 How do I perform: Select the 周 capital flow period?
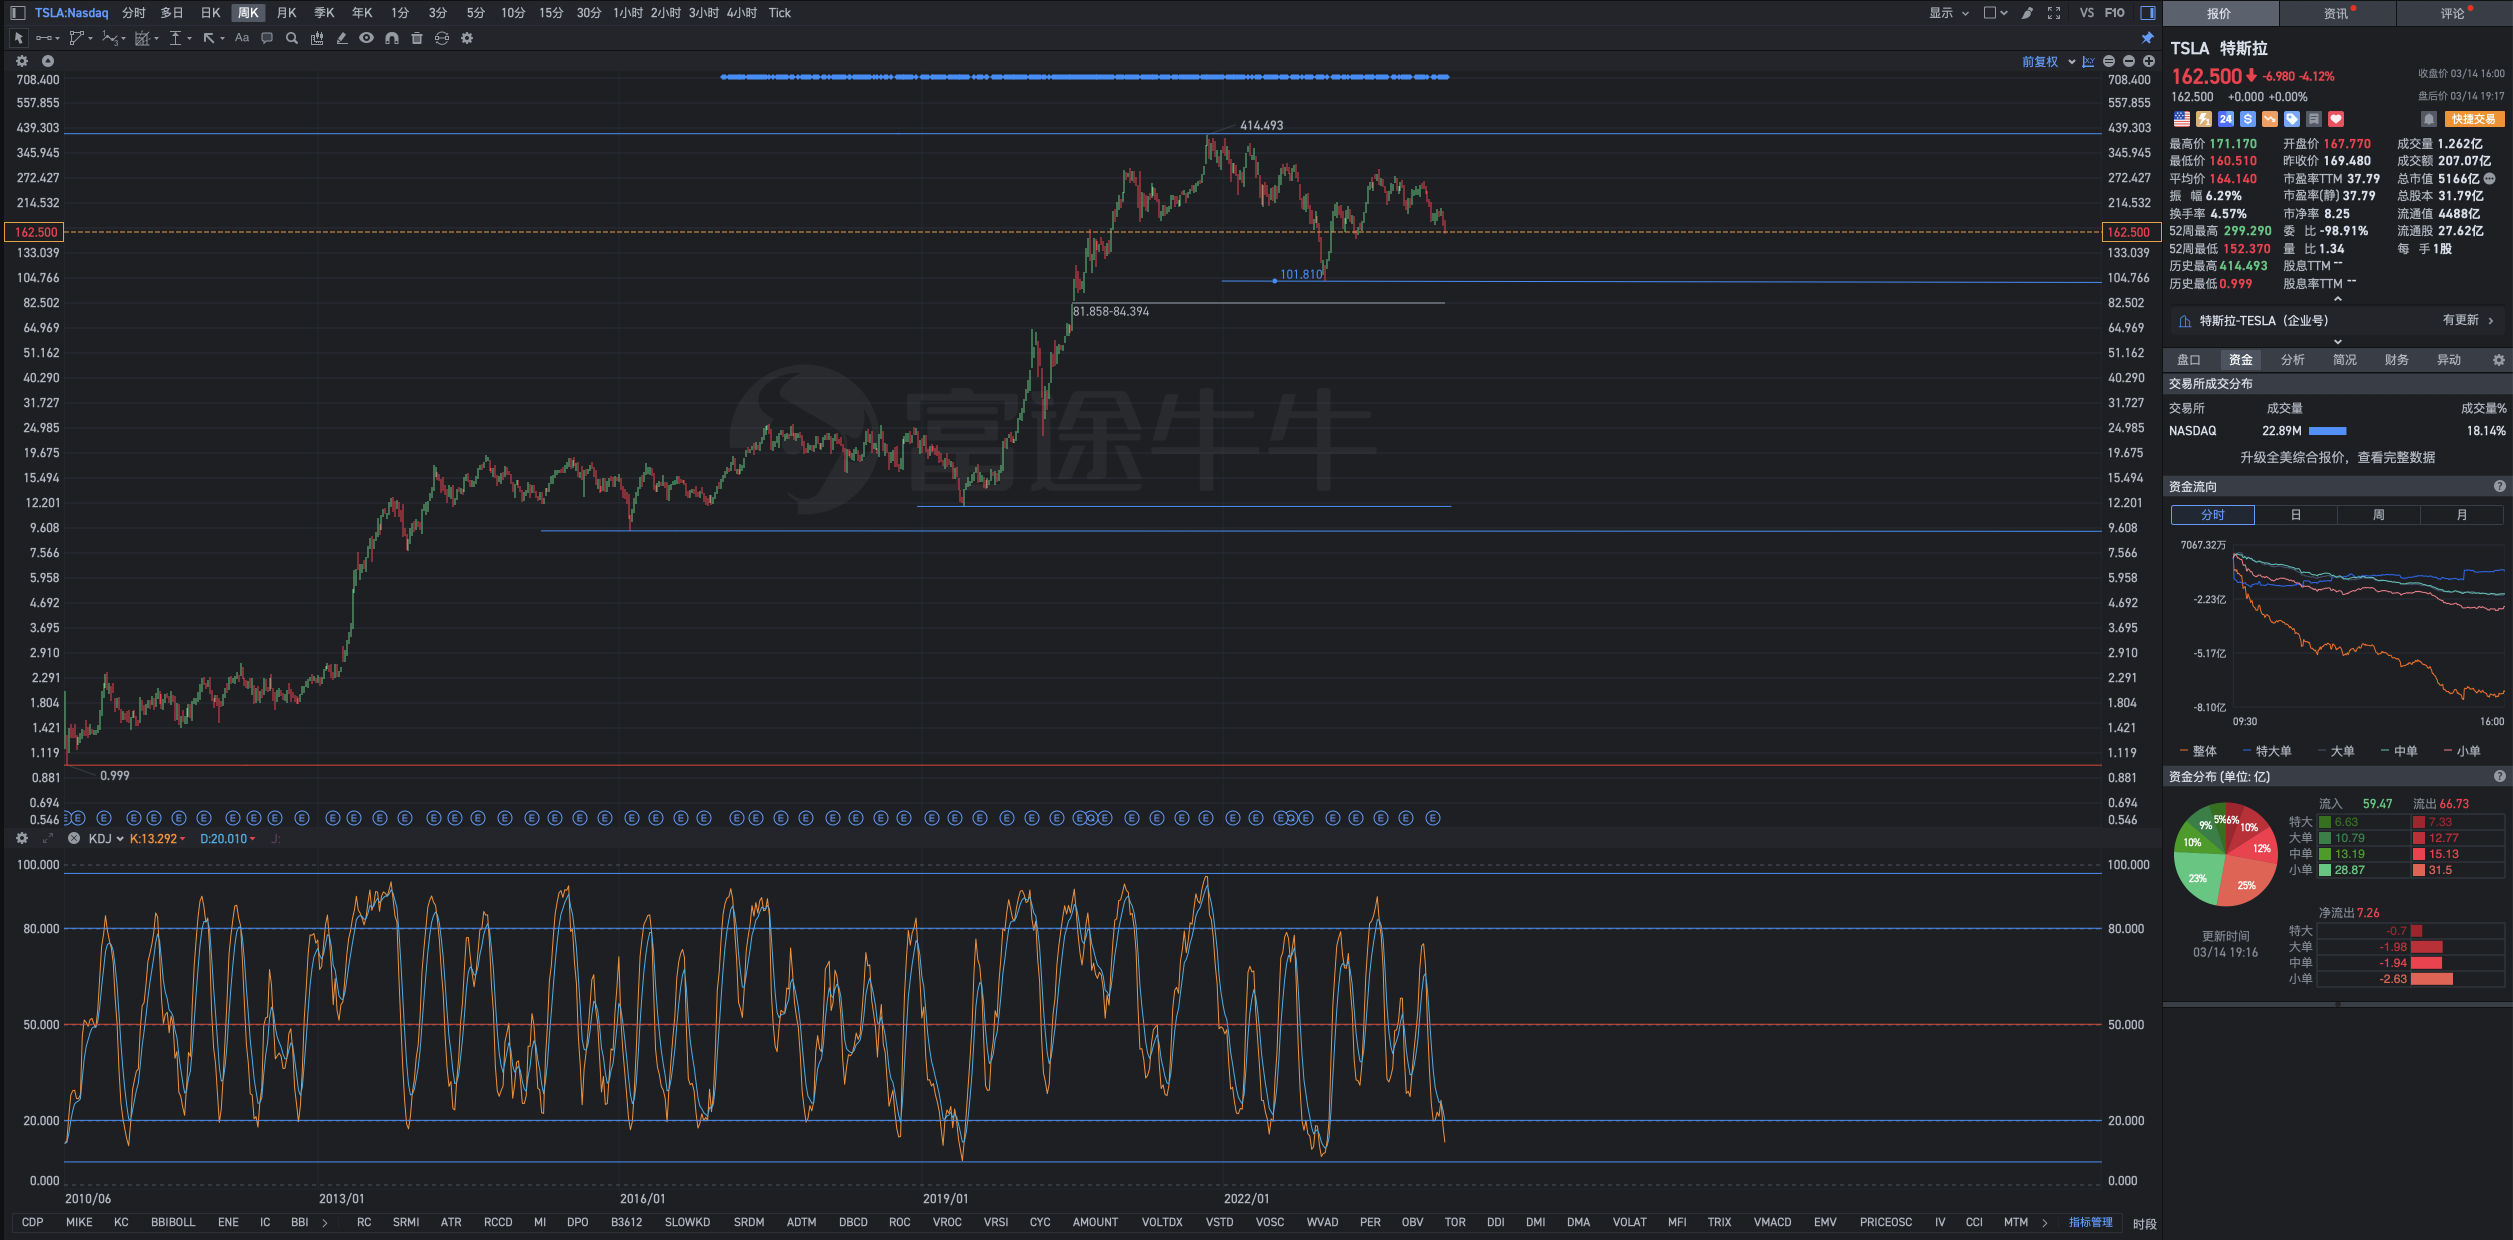pos(2379,515)
